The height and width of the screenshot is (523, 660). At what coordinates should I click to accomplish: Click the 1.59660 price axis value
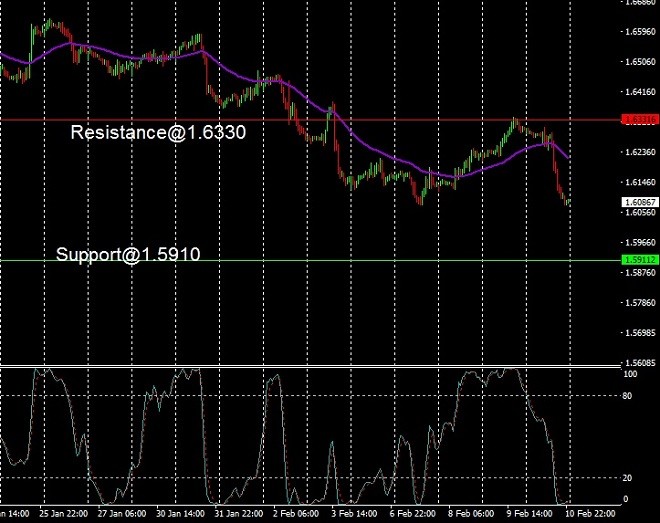[640, 242]
